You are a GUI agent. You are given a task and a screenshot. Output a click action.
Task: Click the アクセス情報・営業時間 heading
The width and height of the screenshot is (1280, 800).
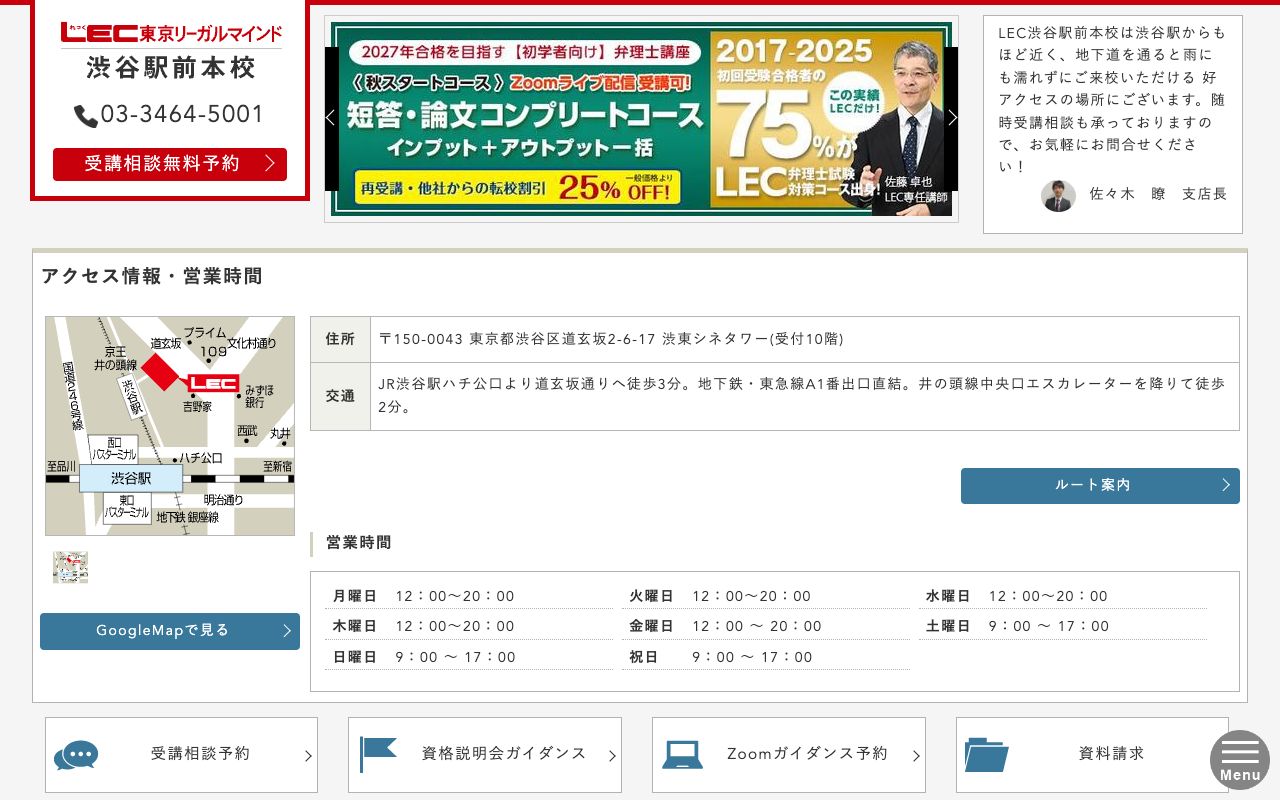point(152,277)
